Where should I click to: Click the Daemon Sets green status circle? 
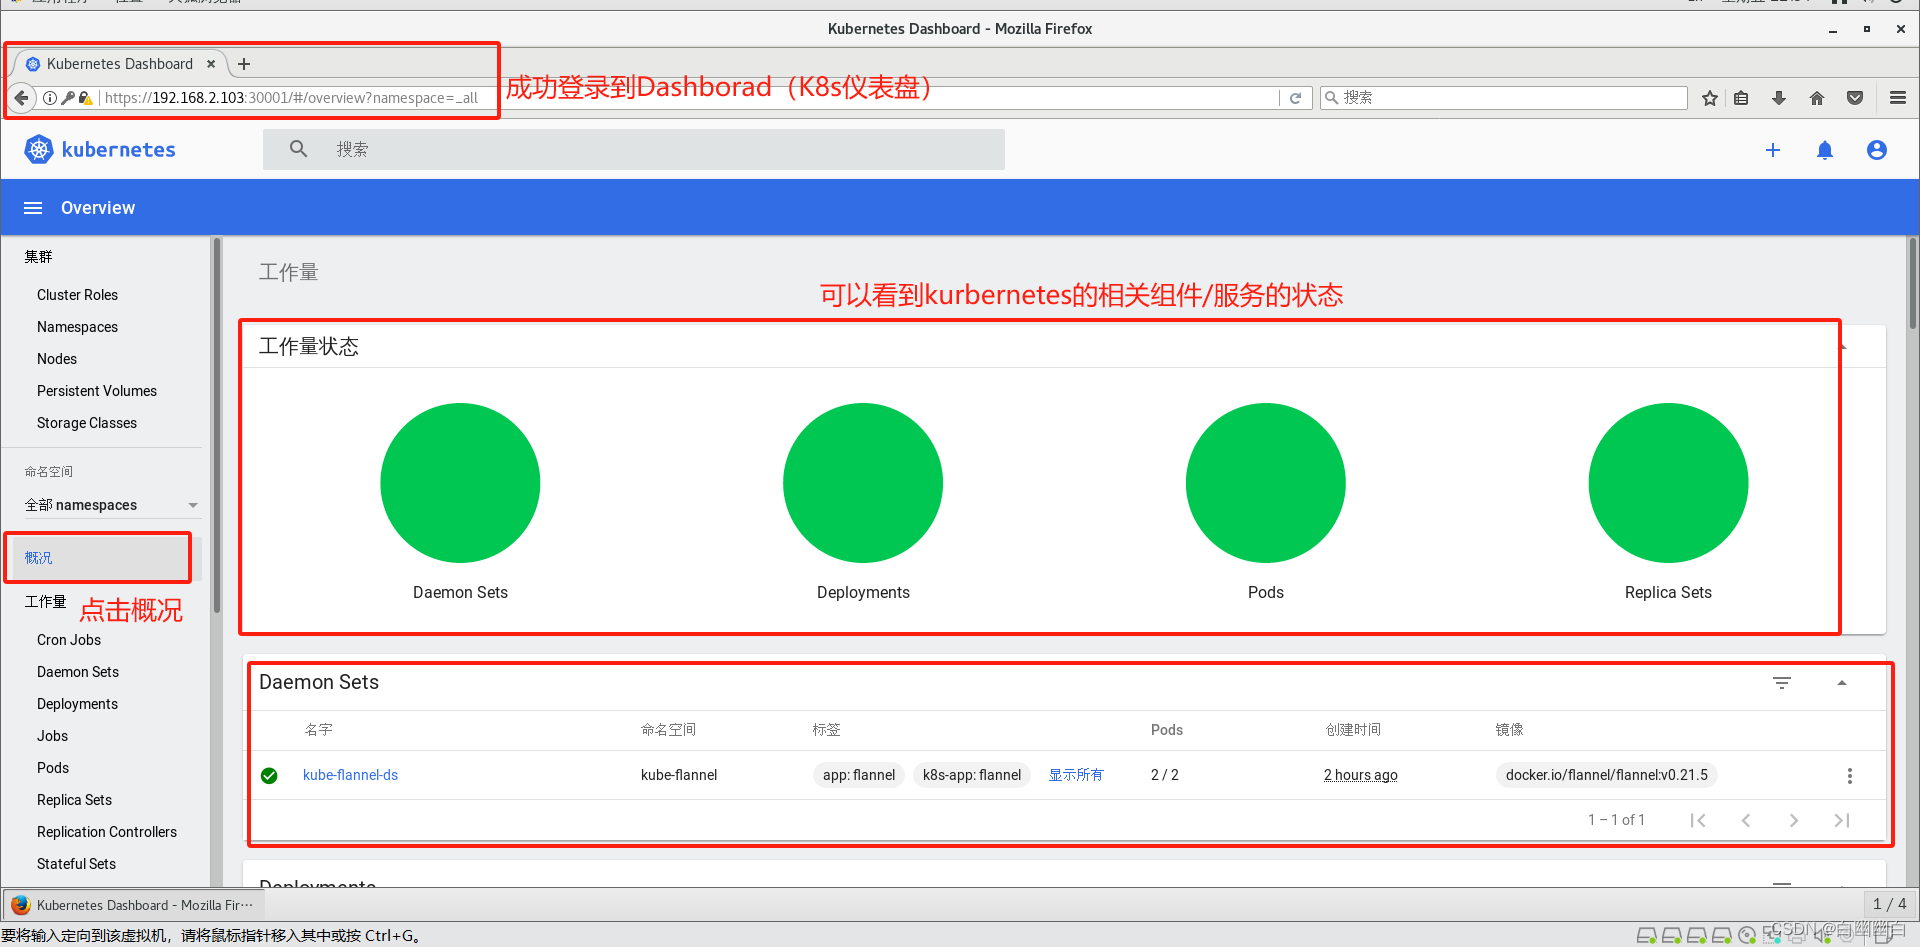click(460, 483)
